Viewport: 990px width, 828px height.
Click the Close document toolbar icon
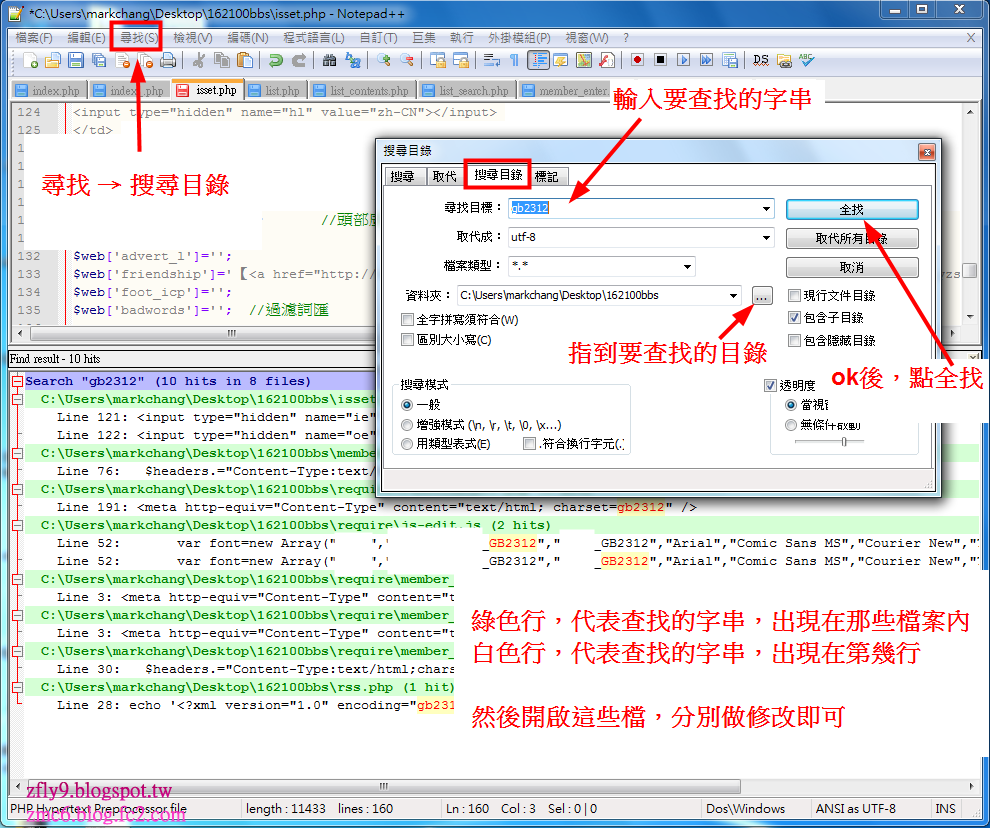(122, 61)
